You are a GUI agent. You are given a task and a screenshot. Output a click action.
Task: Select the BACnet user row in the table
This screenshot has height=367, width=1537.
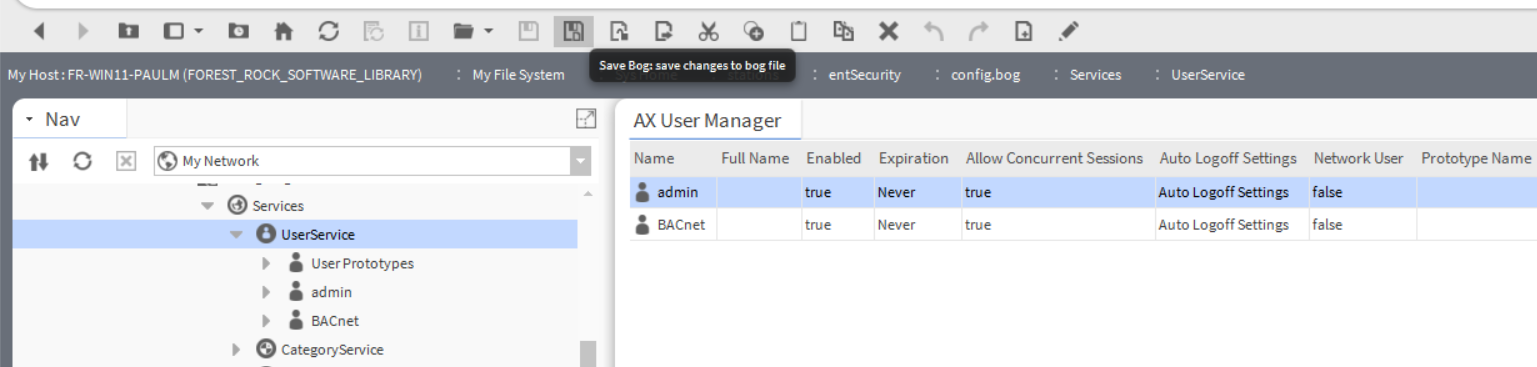(x=1083, y=225)
